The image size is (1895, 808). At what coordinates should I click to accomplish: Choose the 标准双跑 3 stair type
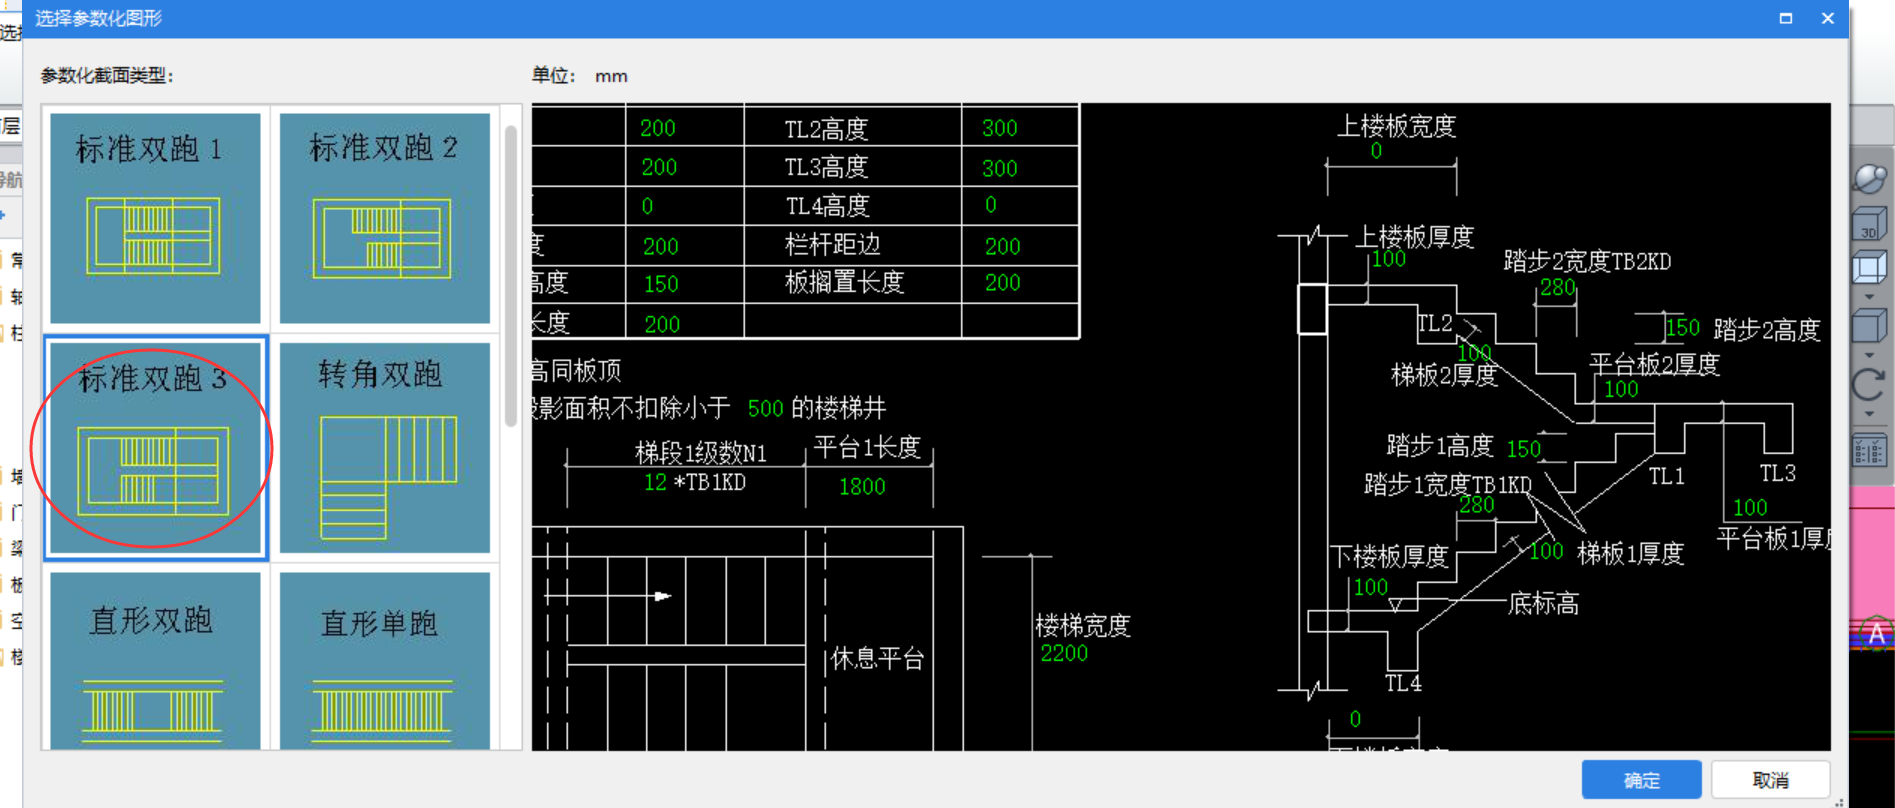[155, 448]
